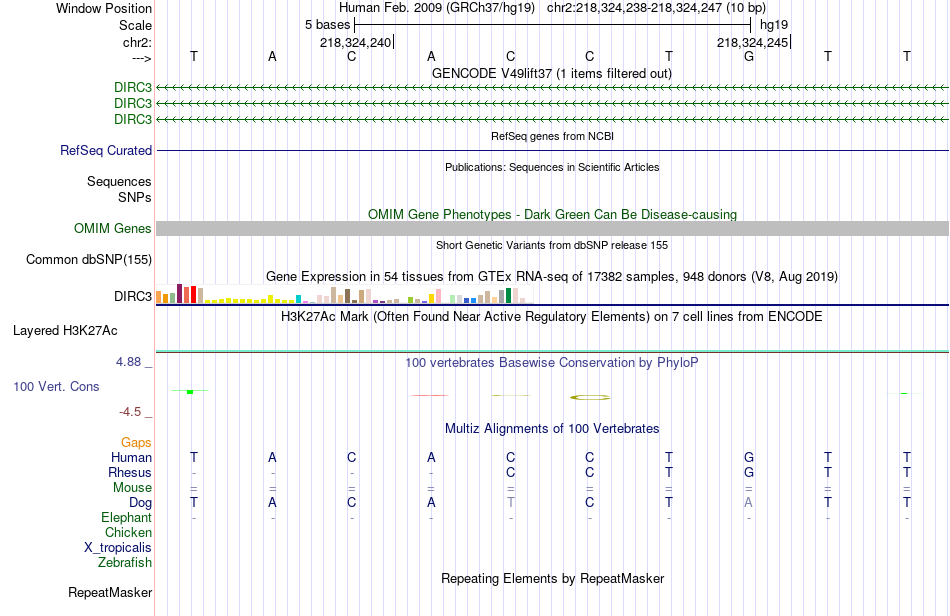Click the 'Gene Expression in 54 tissues' title
950x616 pixels.
point(552,277)
